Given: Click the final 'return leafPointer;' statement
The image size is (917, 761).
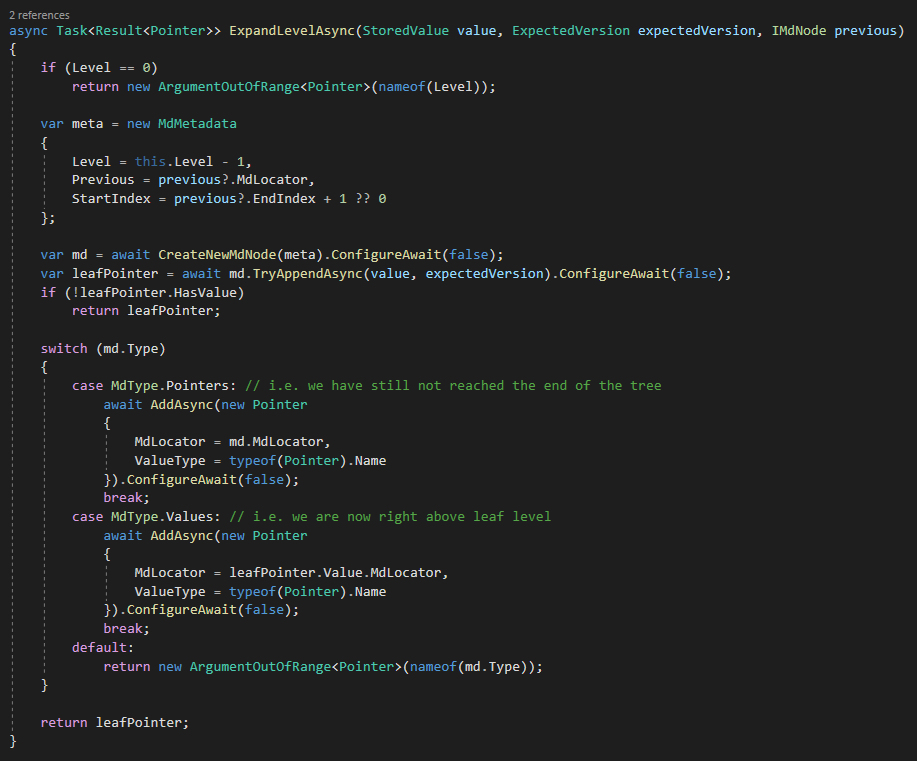Looking at the screenshot, I should coord(115,722).
